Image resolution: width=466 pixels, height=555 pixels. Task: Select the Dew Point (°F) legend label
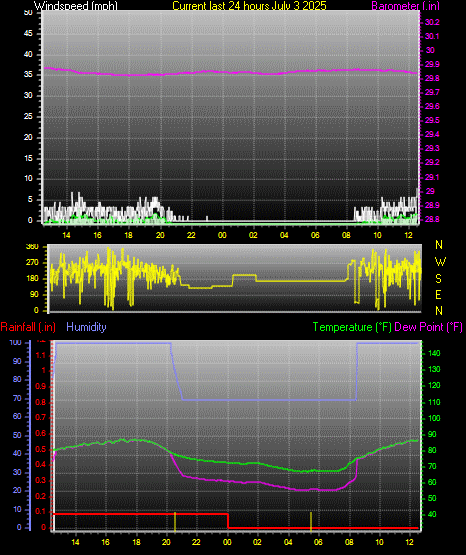click(428, 327)
